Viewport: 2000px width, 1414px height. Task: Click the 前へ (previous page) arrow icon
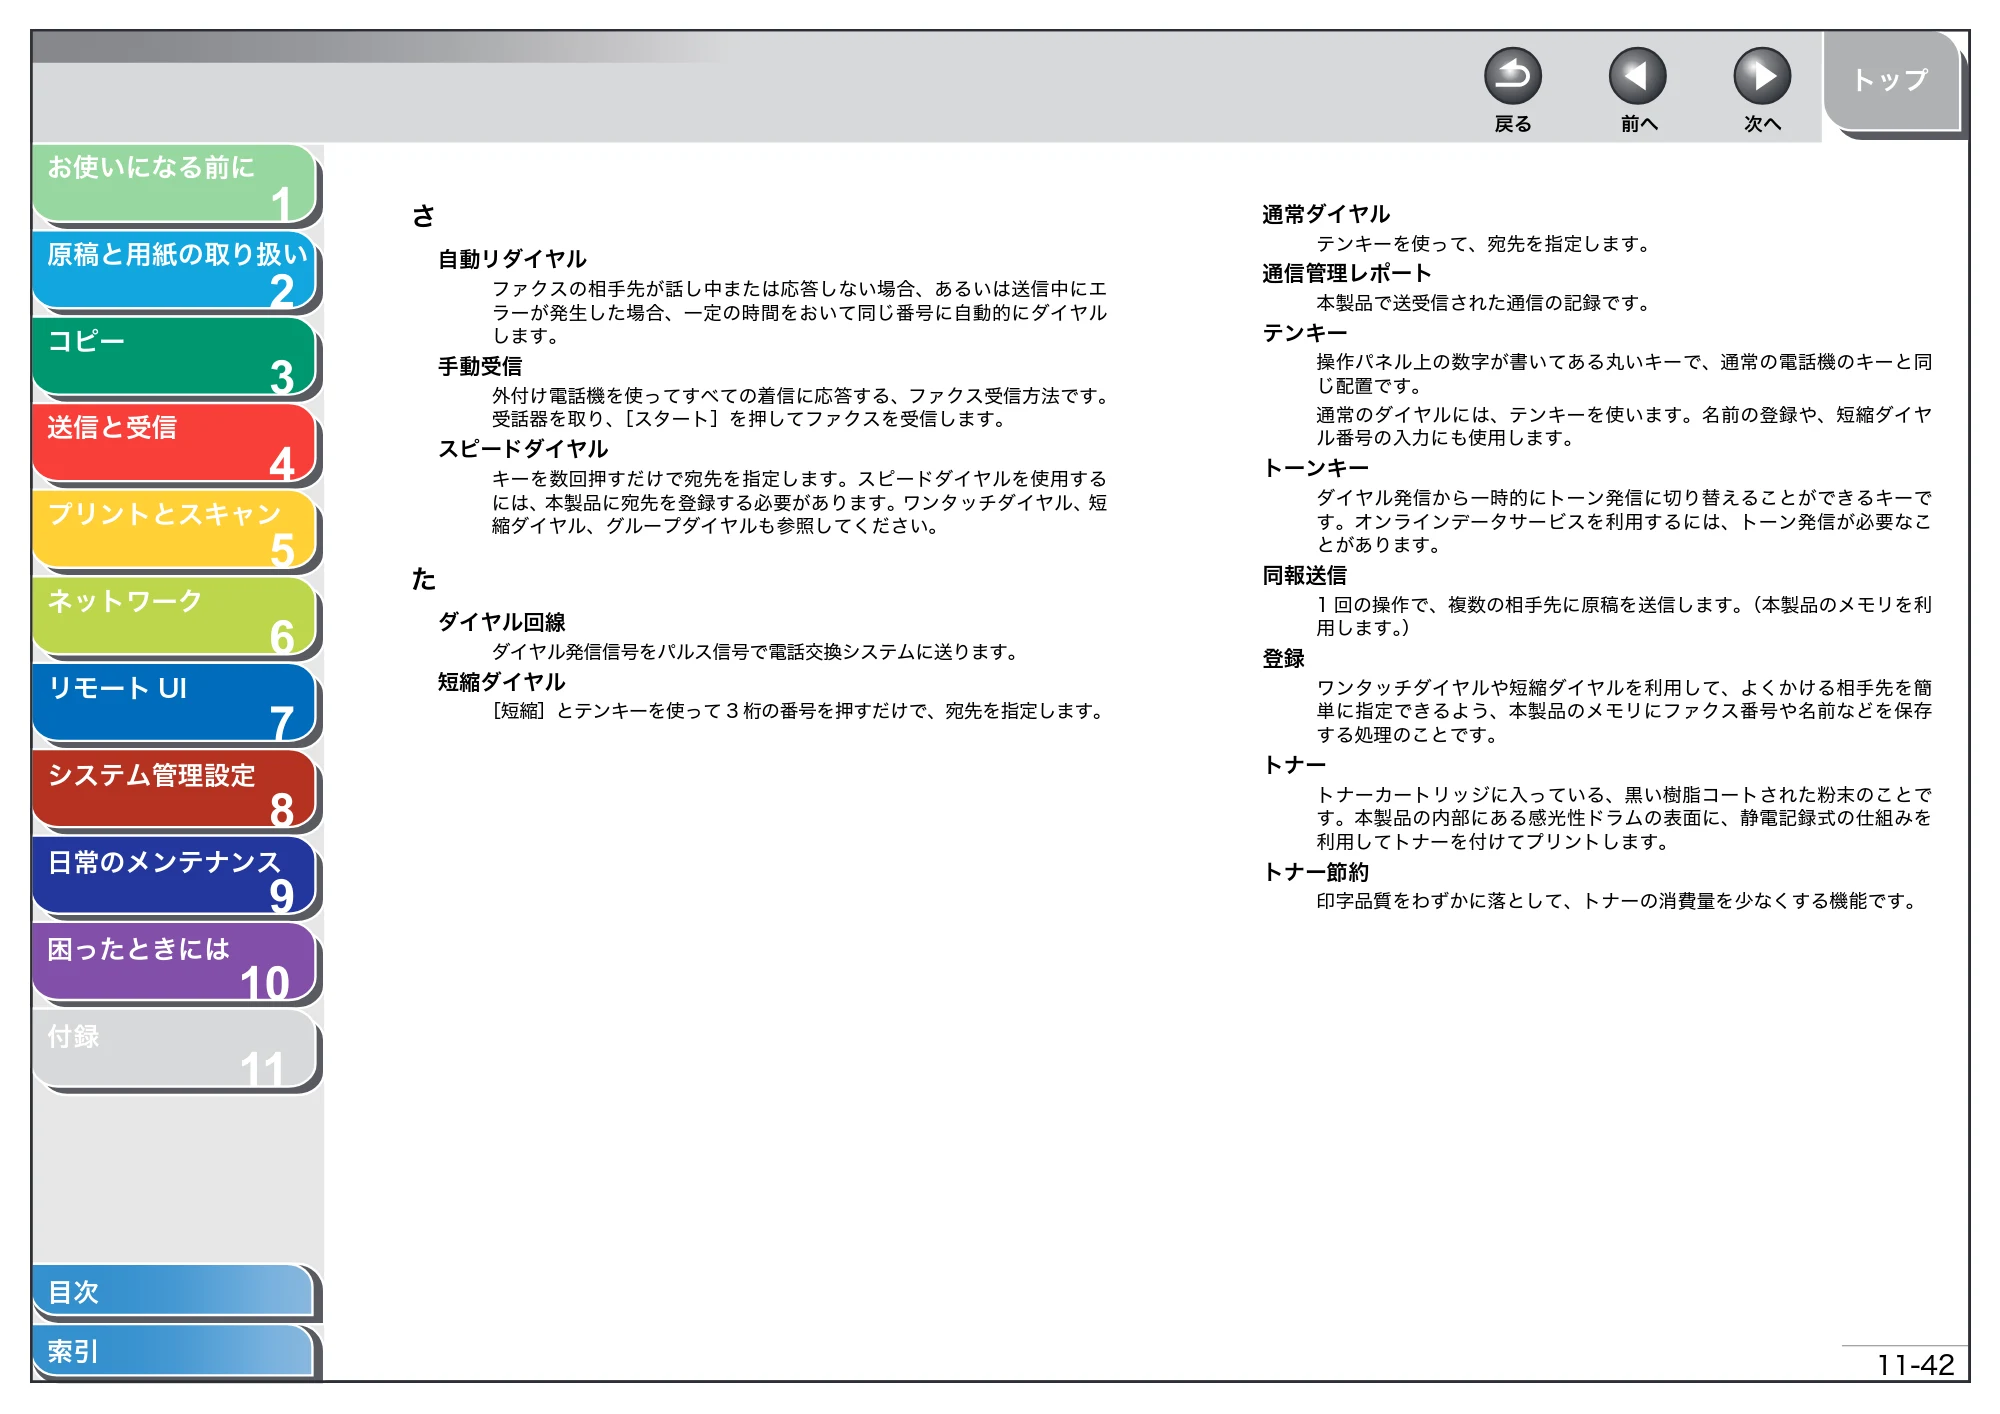tap(1637, 76)
